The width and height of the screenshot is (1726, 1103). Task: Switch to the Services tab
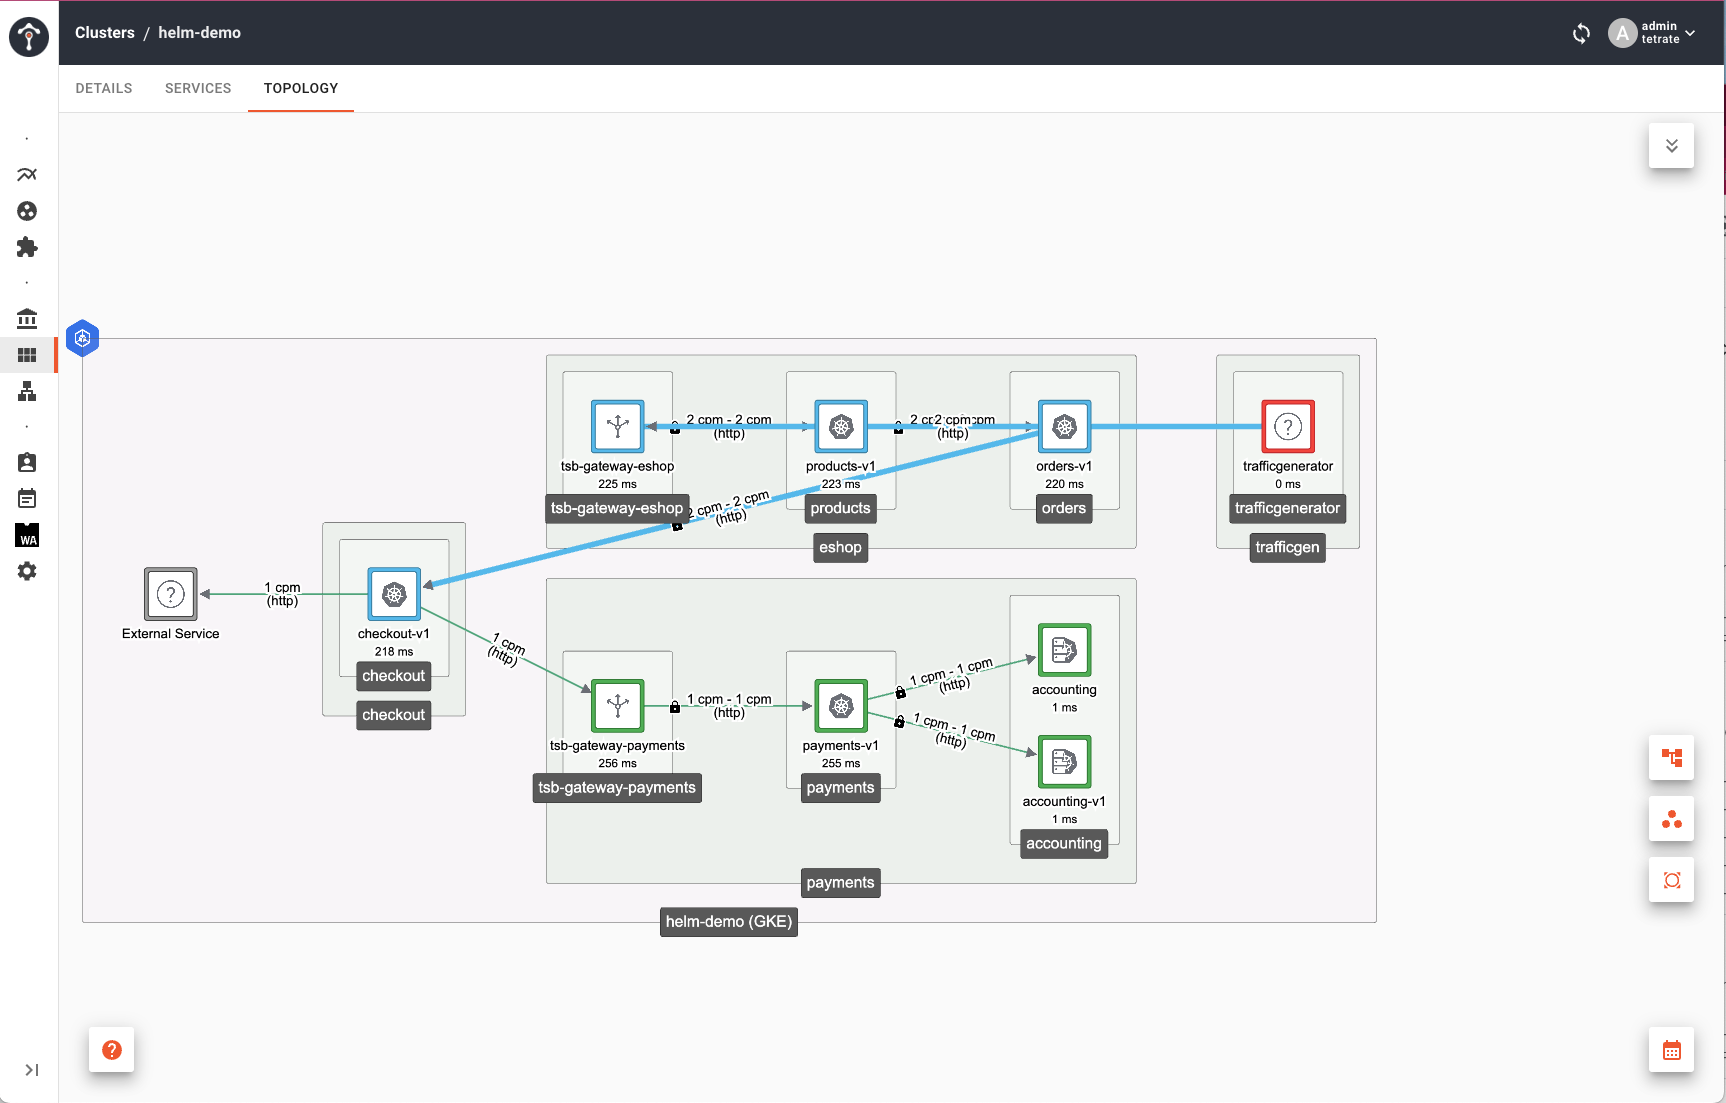coord(198,88)
